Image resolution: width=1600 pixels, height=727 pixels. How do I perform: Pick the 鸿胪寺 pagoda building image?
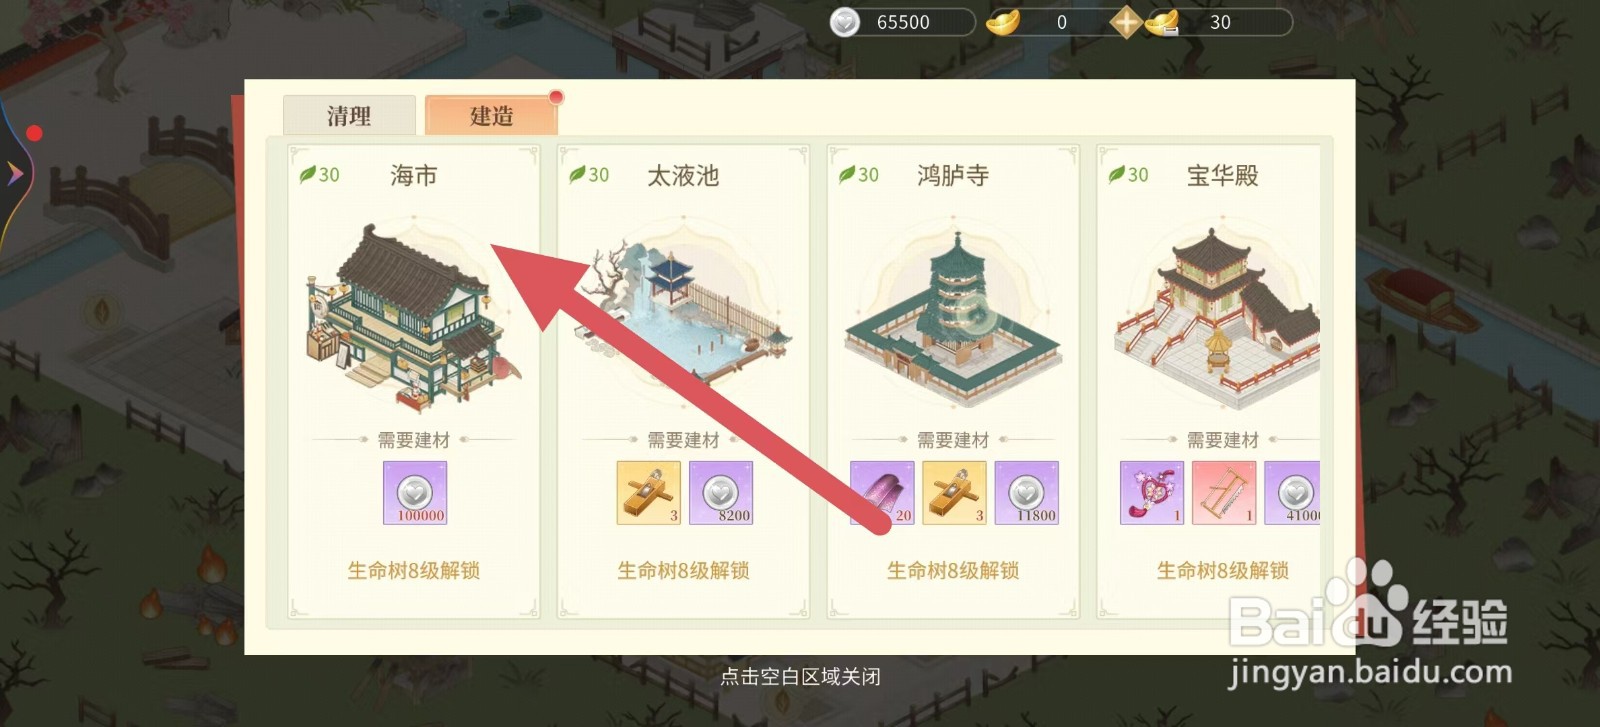click(953, 318)
